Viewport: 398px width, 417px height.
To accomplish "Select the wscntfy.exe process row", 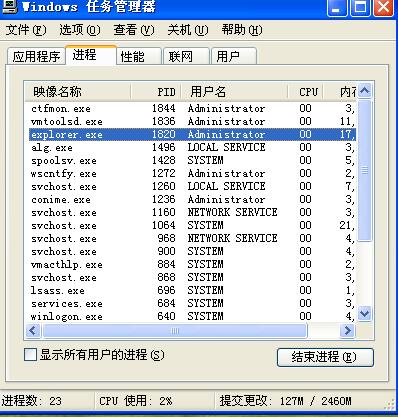I will 192,173.
